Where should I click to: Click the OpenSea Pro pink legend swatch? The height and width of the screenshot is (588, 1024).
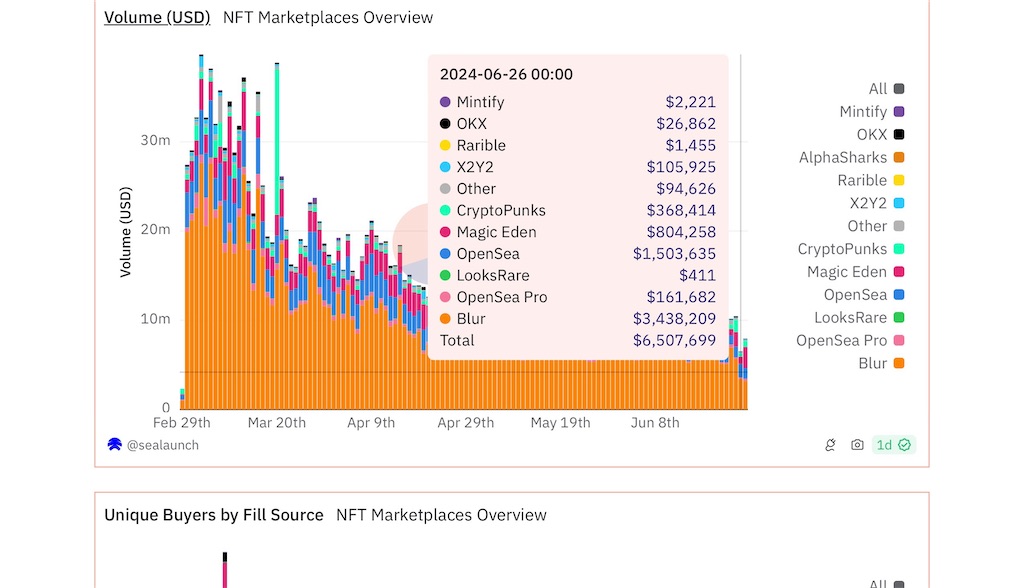click(x=899, y=340)
